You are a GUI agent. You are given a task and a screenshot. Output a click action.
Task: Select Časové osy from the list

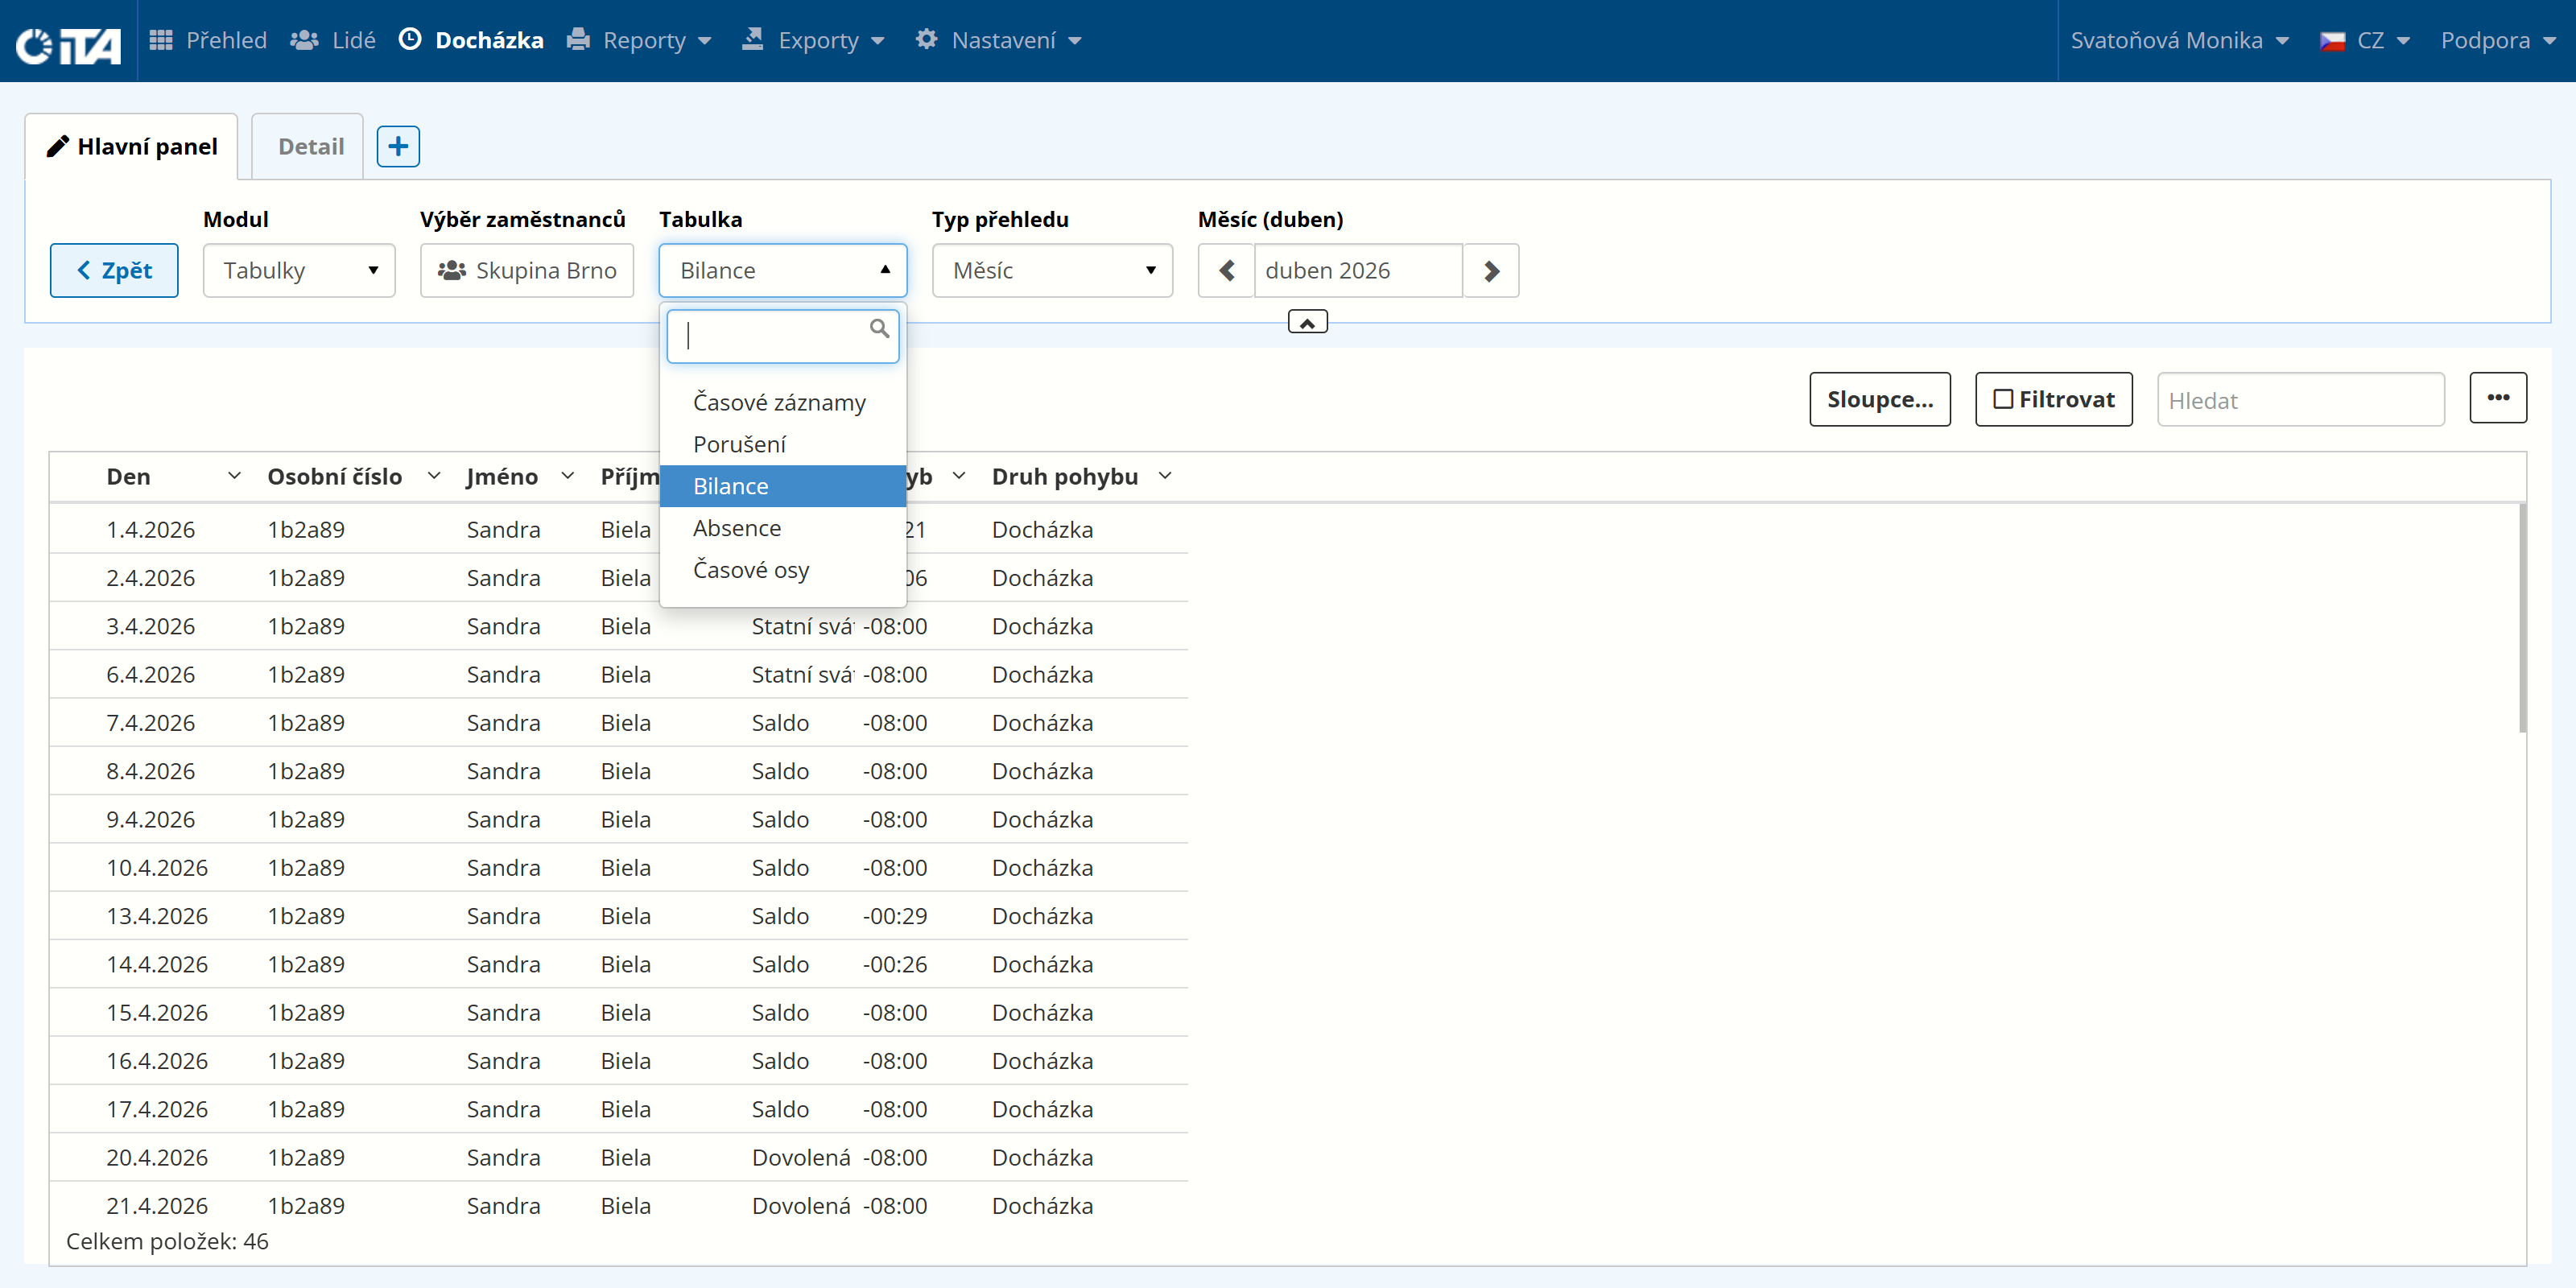[x=783, y=570]
